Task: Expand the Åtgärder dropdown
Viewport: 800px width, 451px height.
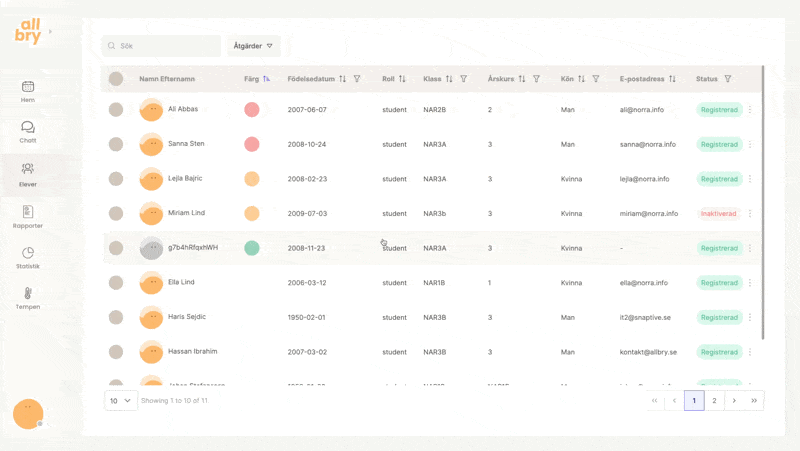Action: point(253,46)
